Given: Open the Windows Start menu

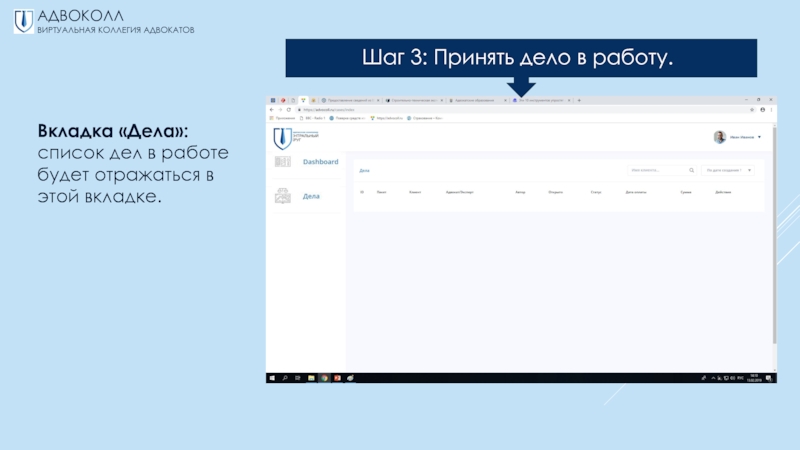Looking at the screenshot, I should pyautogui.click(x=271, y=377).
